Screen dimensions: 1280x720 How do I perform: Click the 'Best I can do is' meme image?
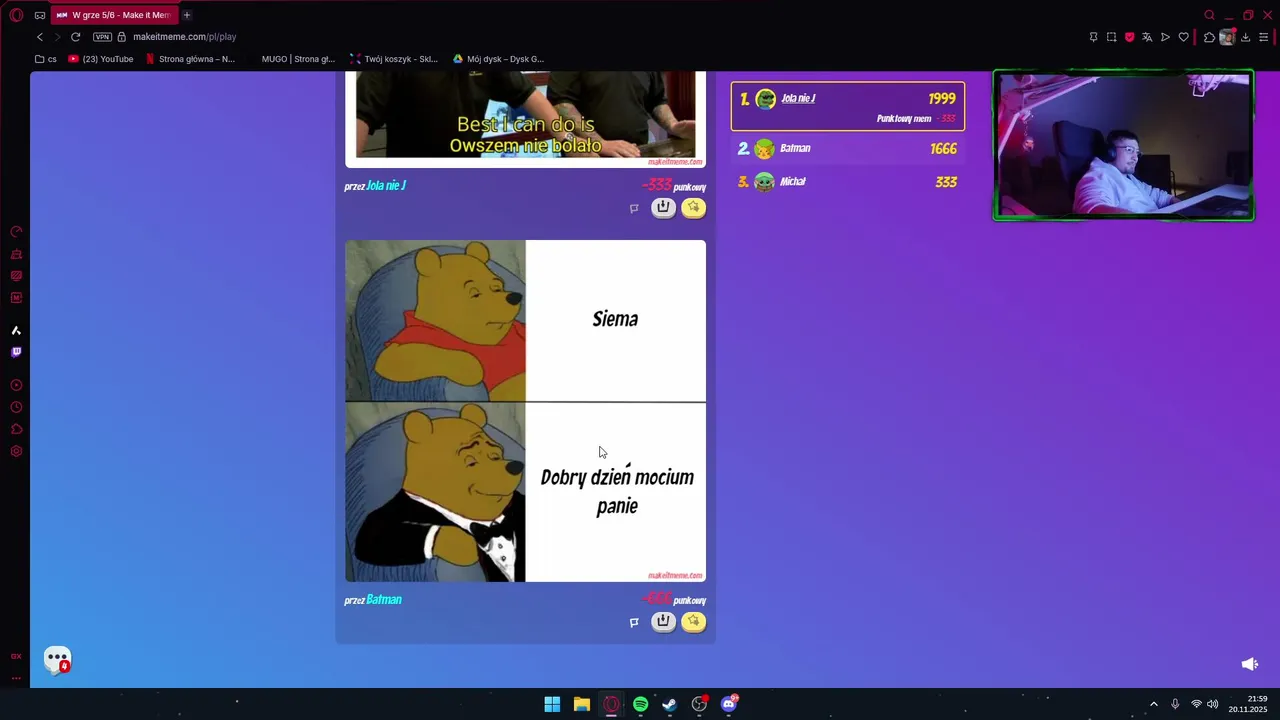coord(526,119)
